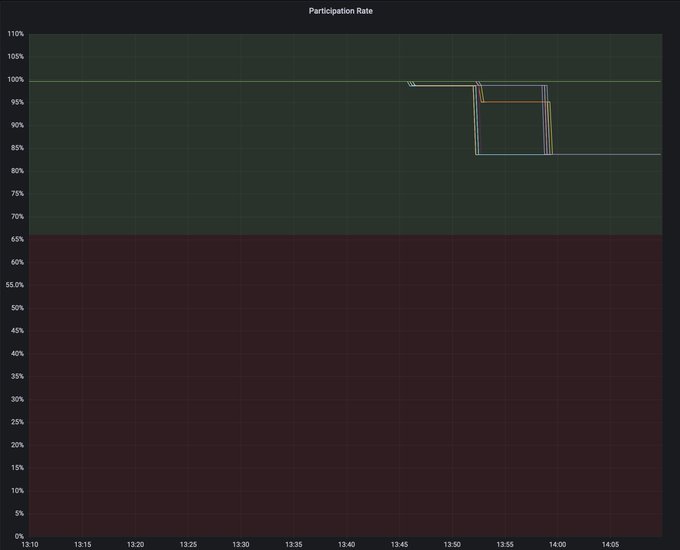Screen dimensions: 680x550
Task: Select the 110% y-axis label
Action: click(16, 34)
